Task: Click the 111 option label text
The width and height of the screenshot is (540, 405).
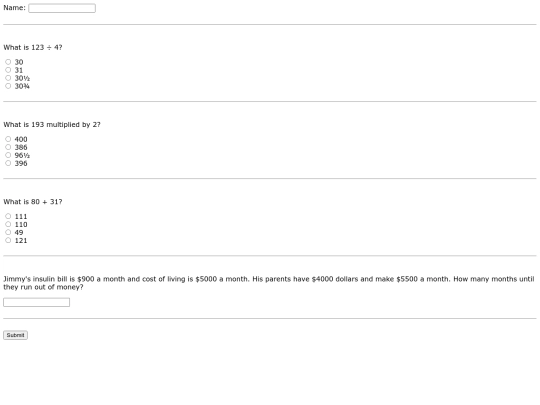Action: pos(21,216)
